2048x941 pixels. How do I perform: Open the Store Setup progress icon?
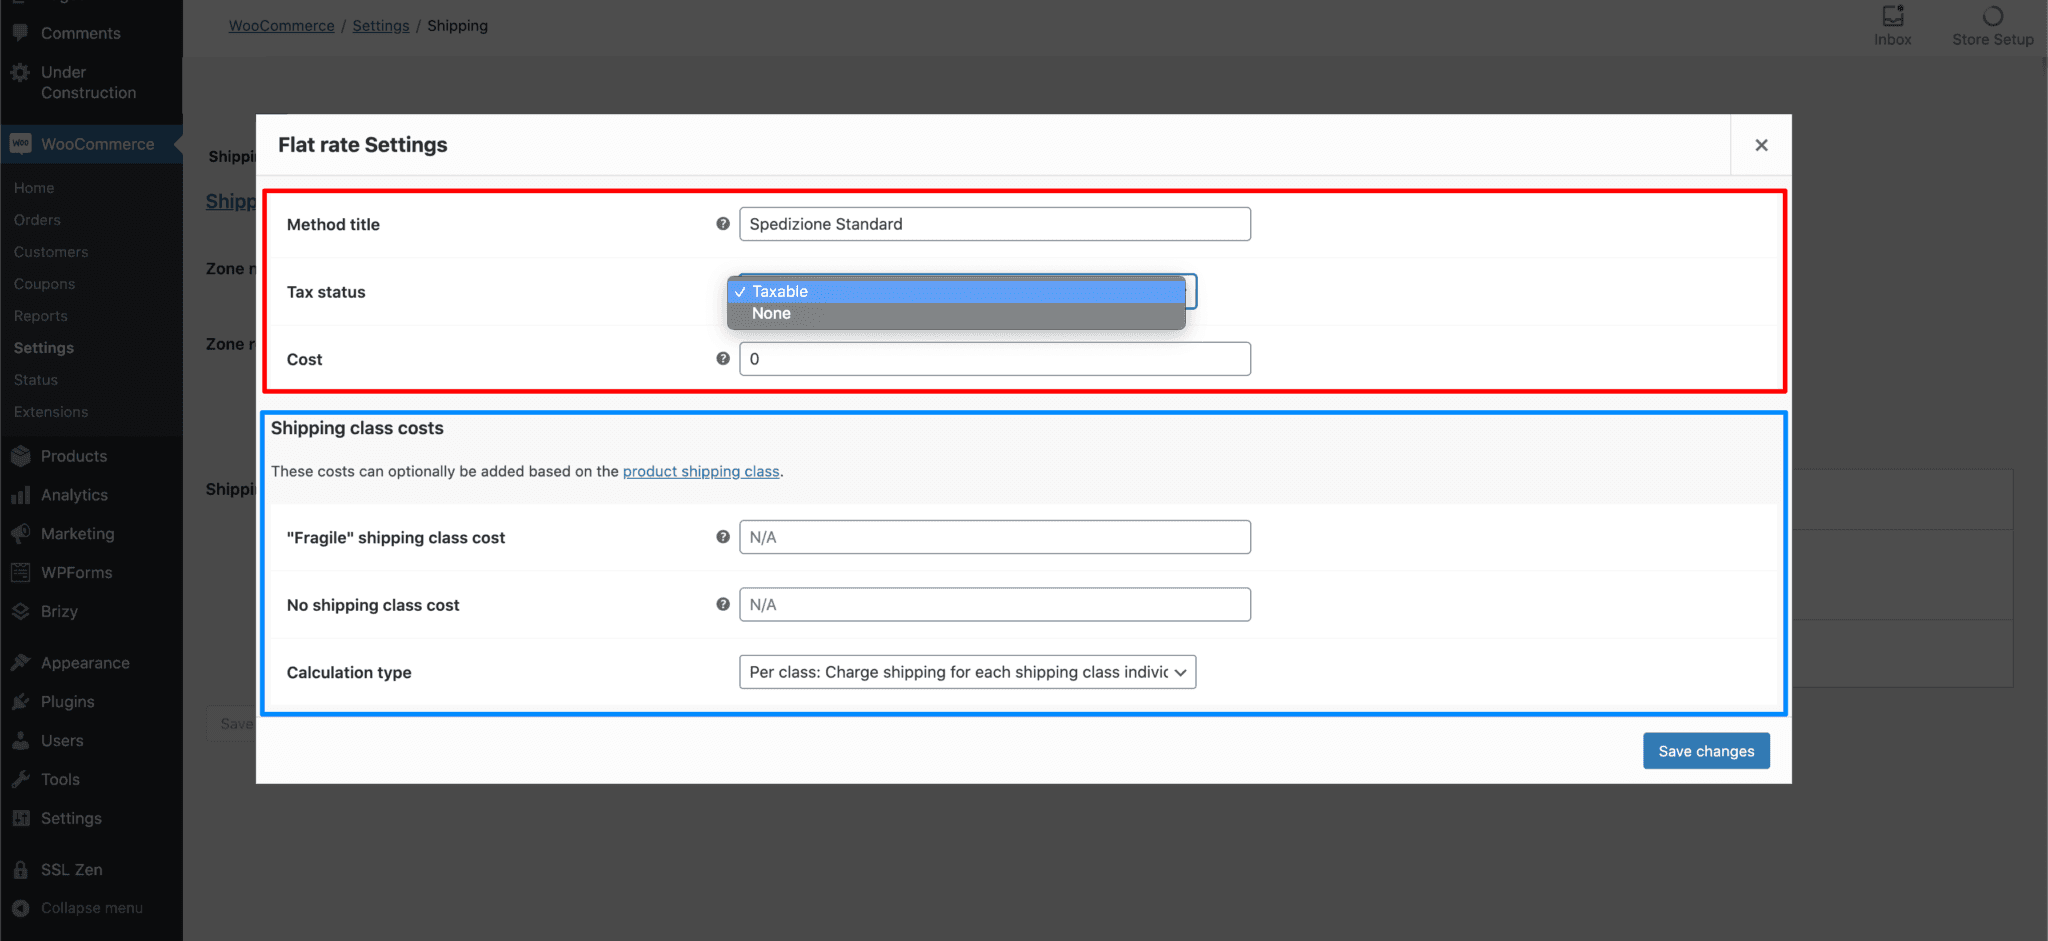click(1992, 16)
